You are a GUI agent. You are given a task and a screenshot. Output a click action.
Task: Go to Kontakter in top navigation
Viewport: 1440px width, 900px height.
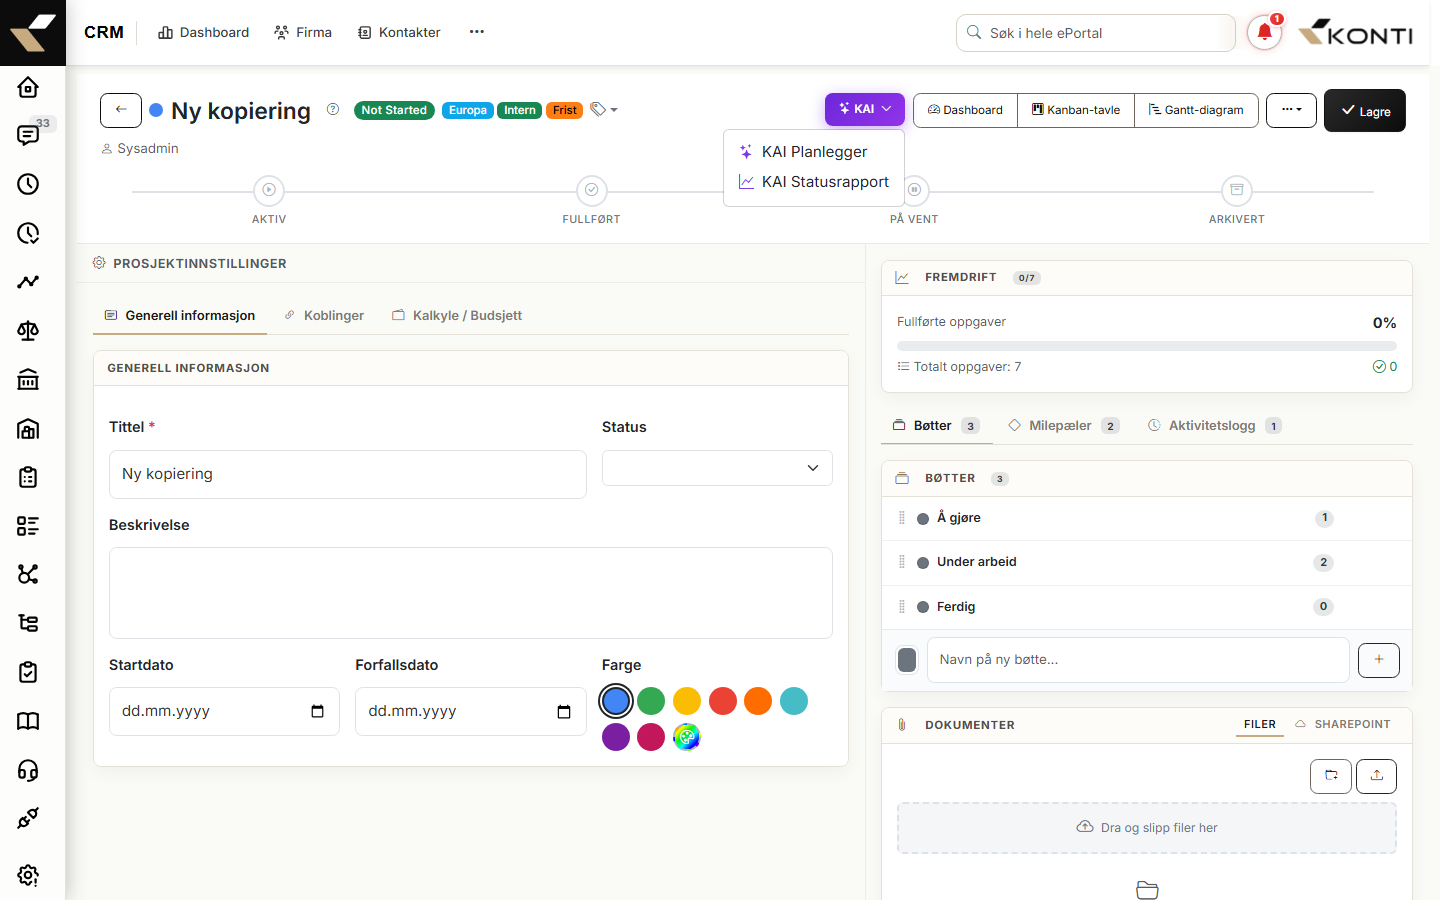click(399, 32)
